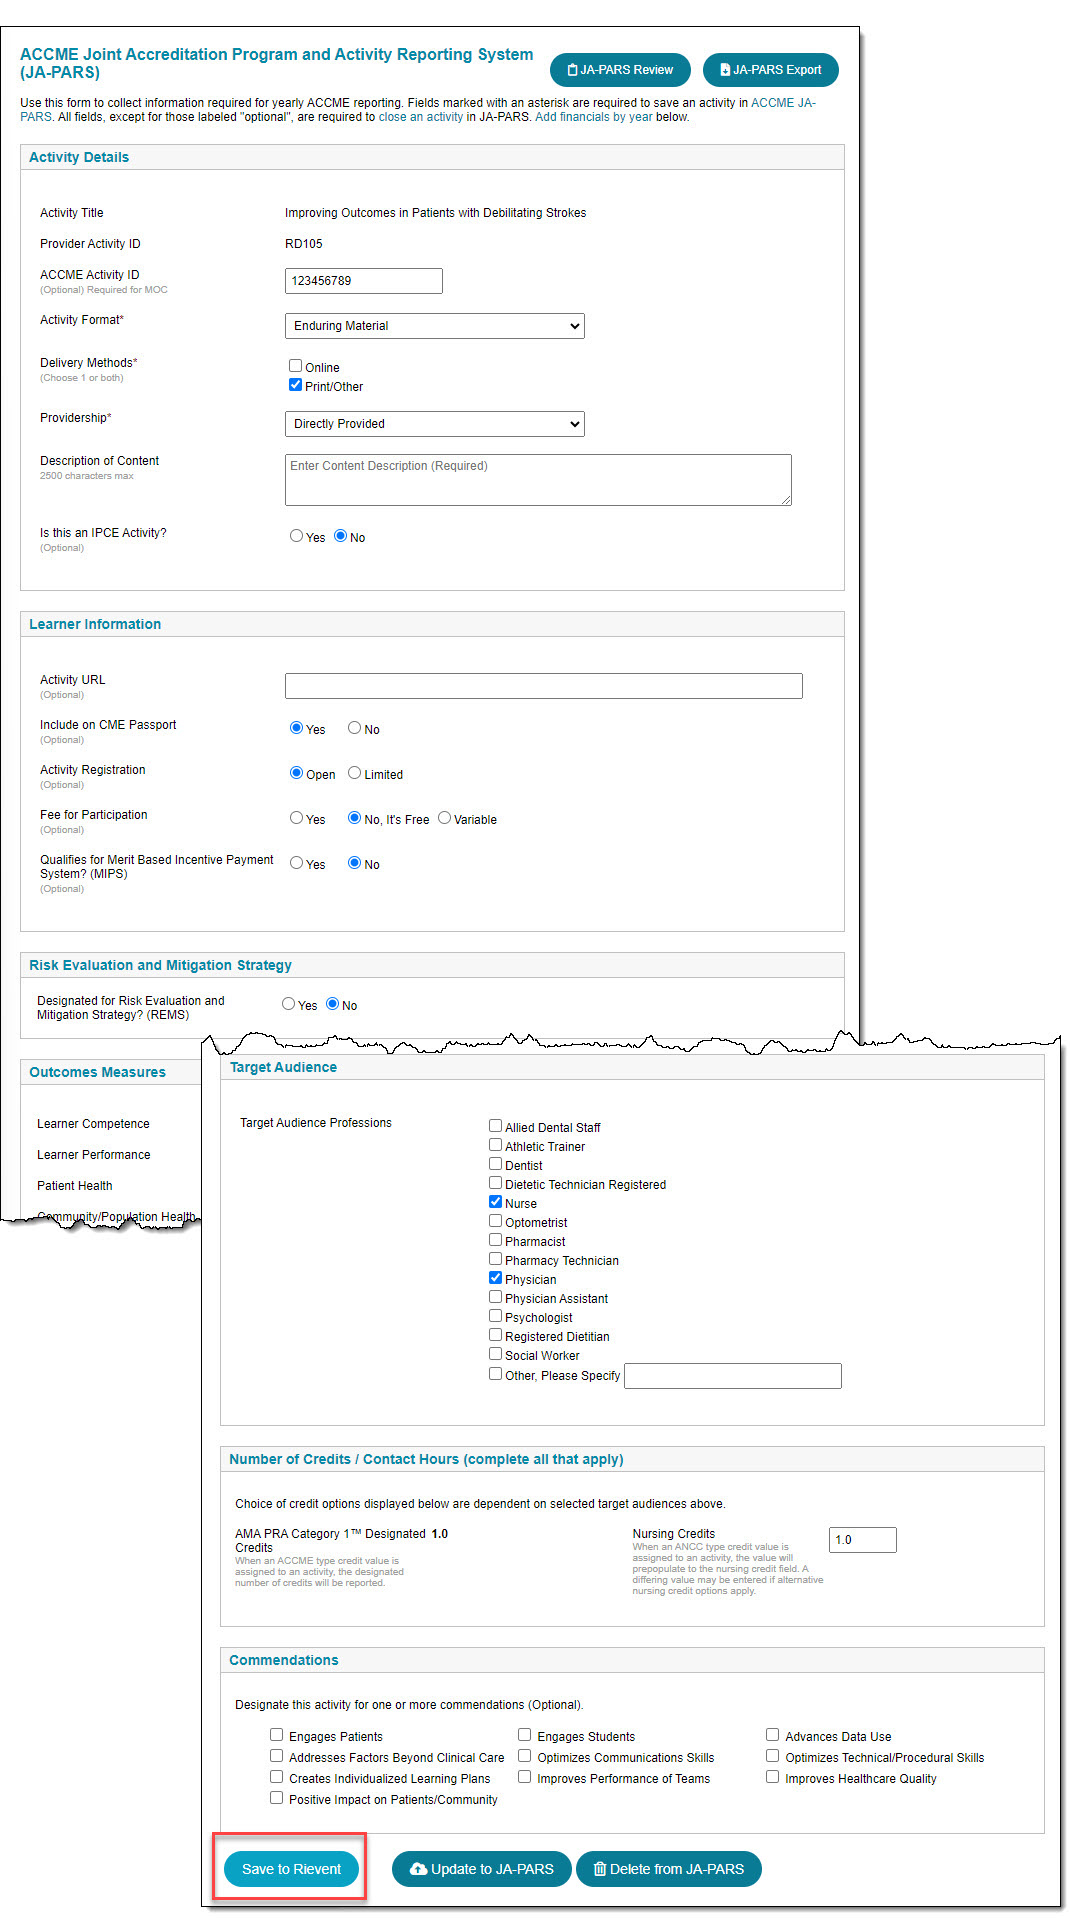Check Improves Healthcare Quality
The width and height of the screenshot is (1070, 1918).
772,1777
